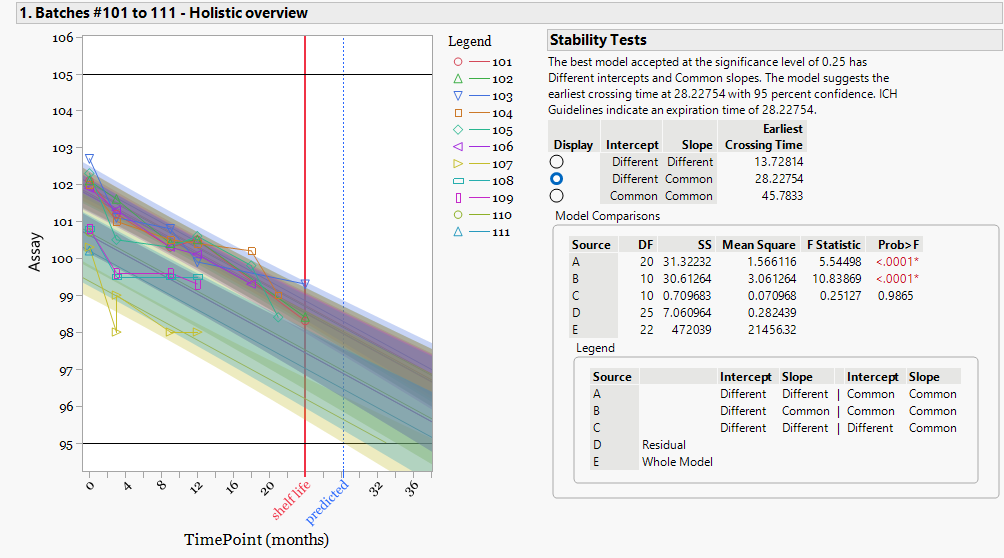Click the Earliest Crossing Time column header
This screenshot has height=558, width=1004.
click(x=763, y=137)
